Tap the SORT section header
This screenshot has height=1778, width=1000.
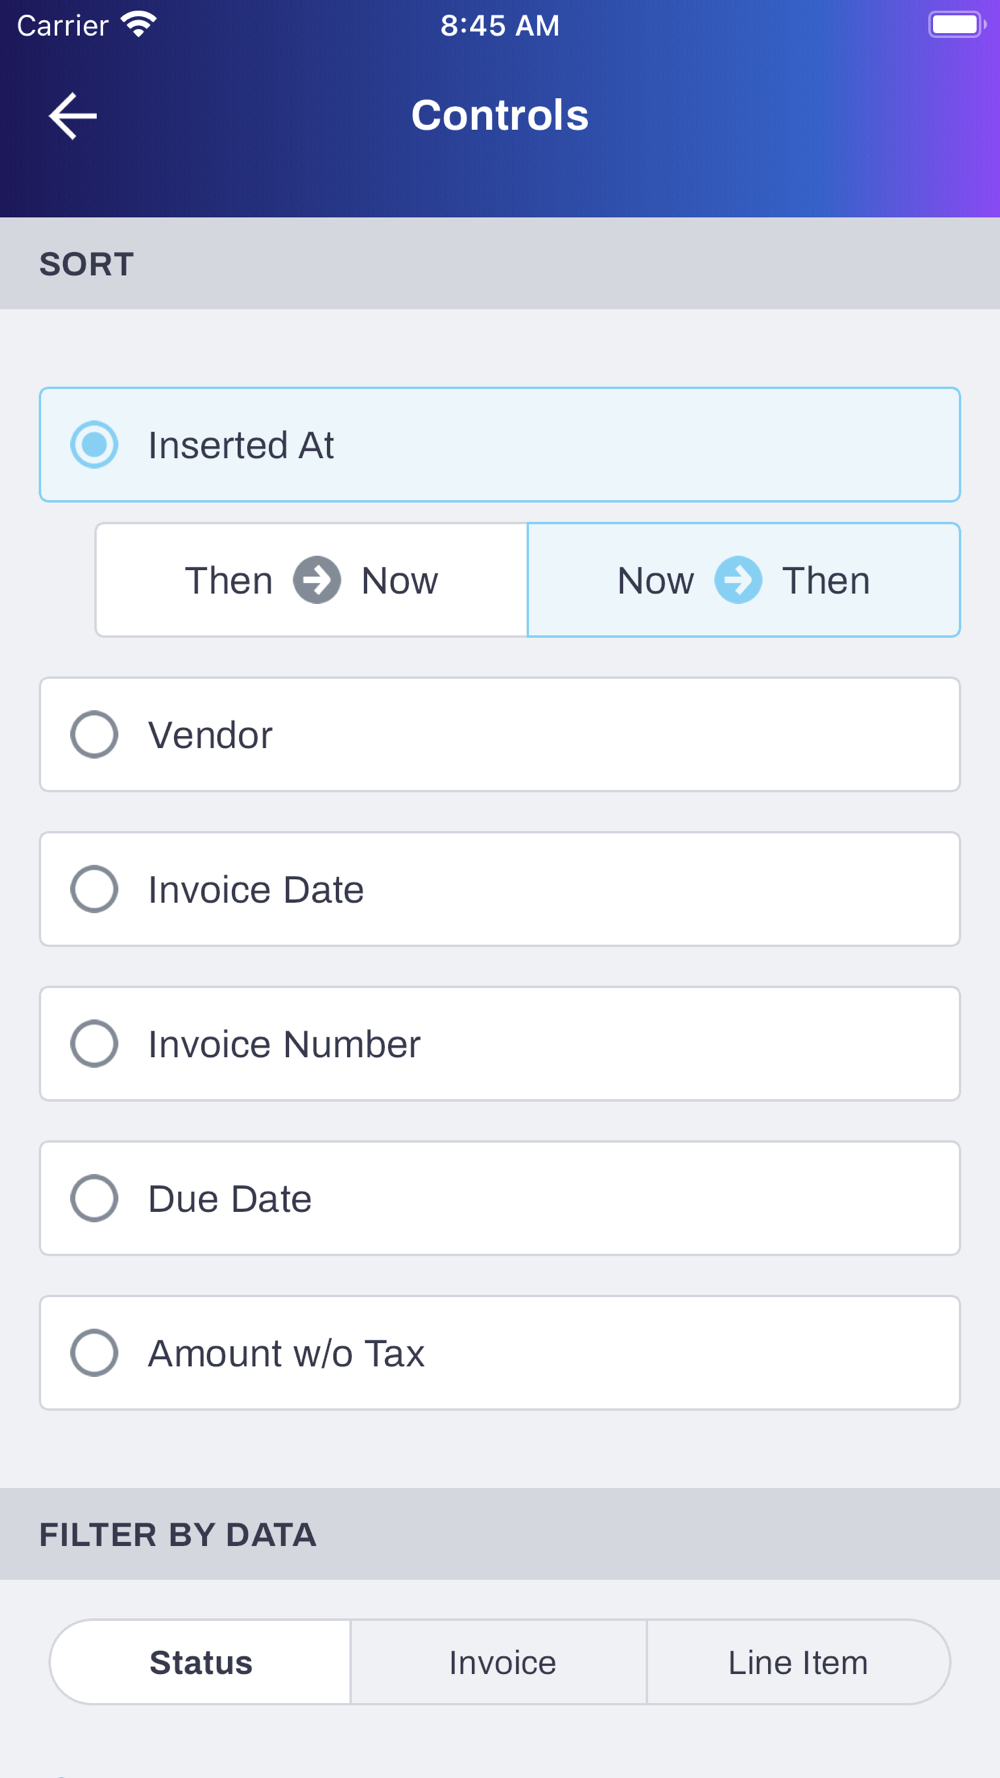(87, 264)
